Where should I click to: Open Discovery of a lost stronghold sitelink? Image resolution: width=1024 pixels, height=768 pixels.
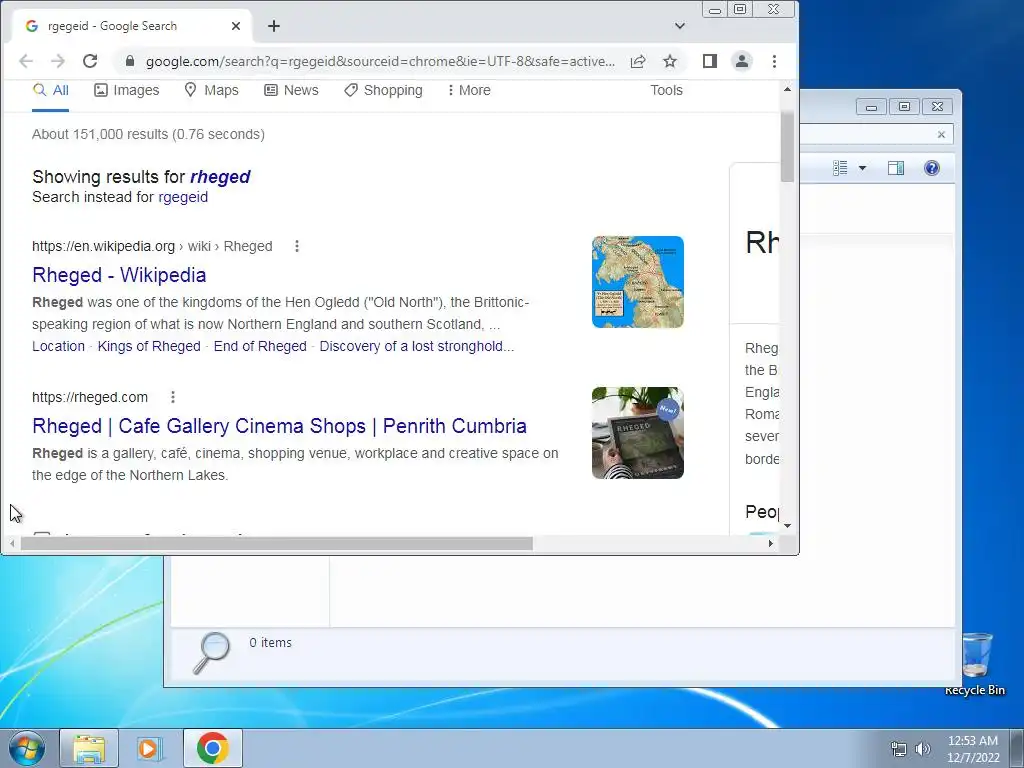click(x=417, y=346)
